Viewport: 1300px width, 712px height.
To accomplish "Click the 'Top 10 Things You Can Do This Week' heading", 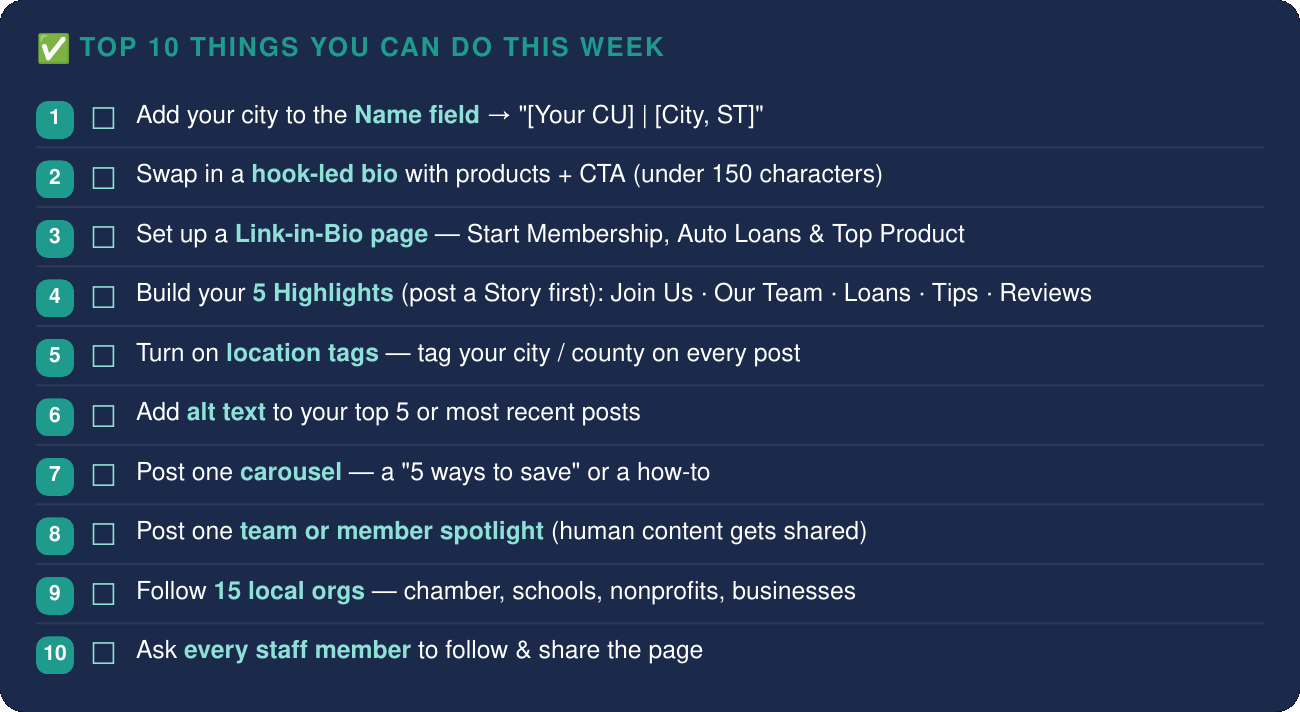I will 372,47.
